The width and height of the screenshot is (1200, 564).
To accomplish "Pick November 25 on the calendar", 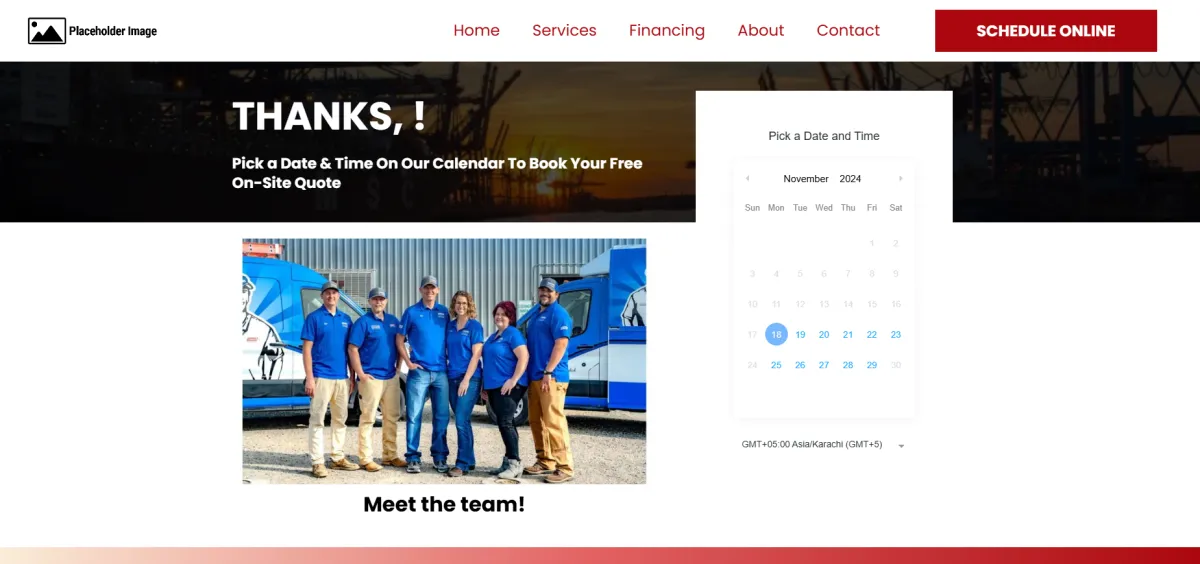I will (776, 365).
